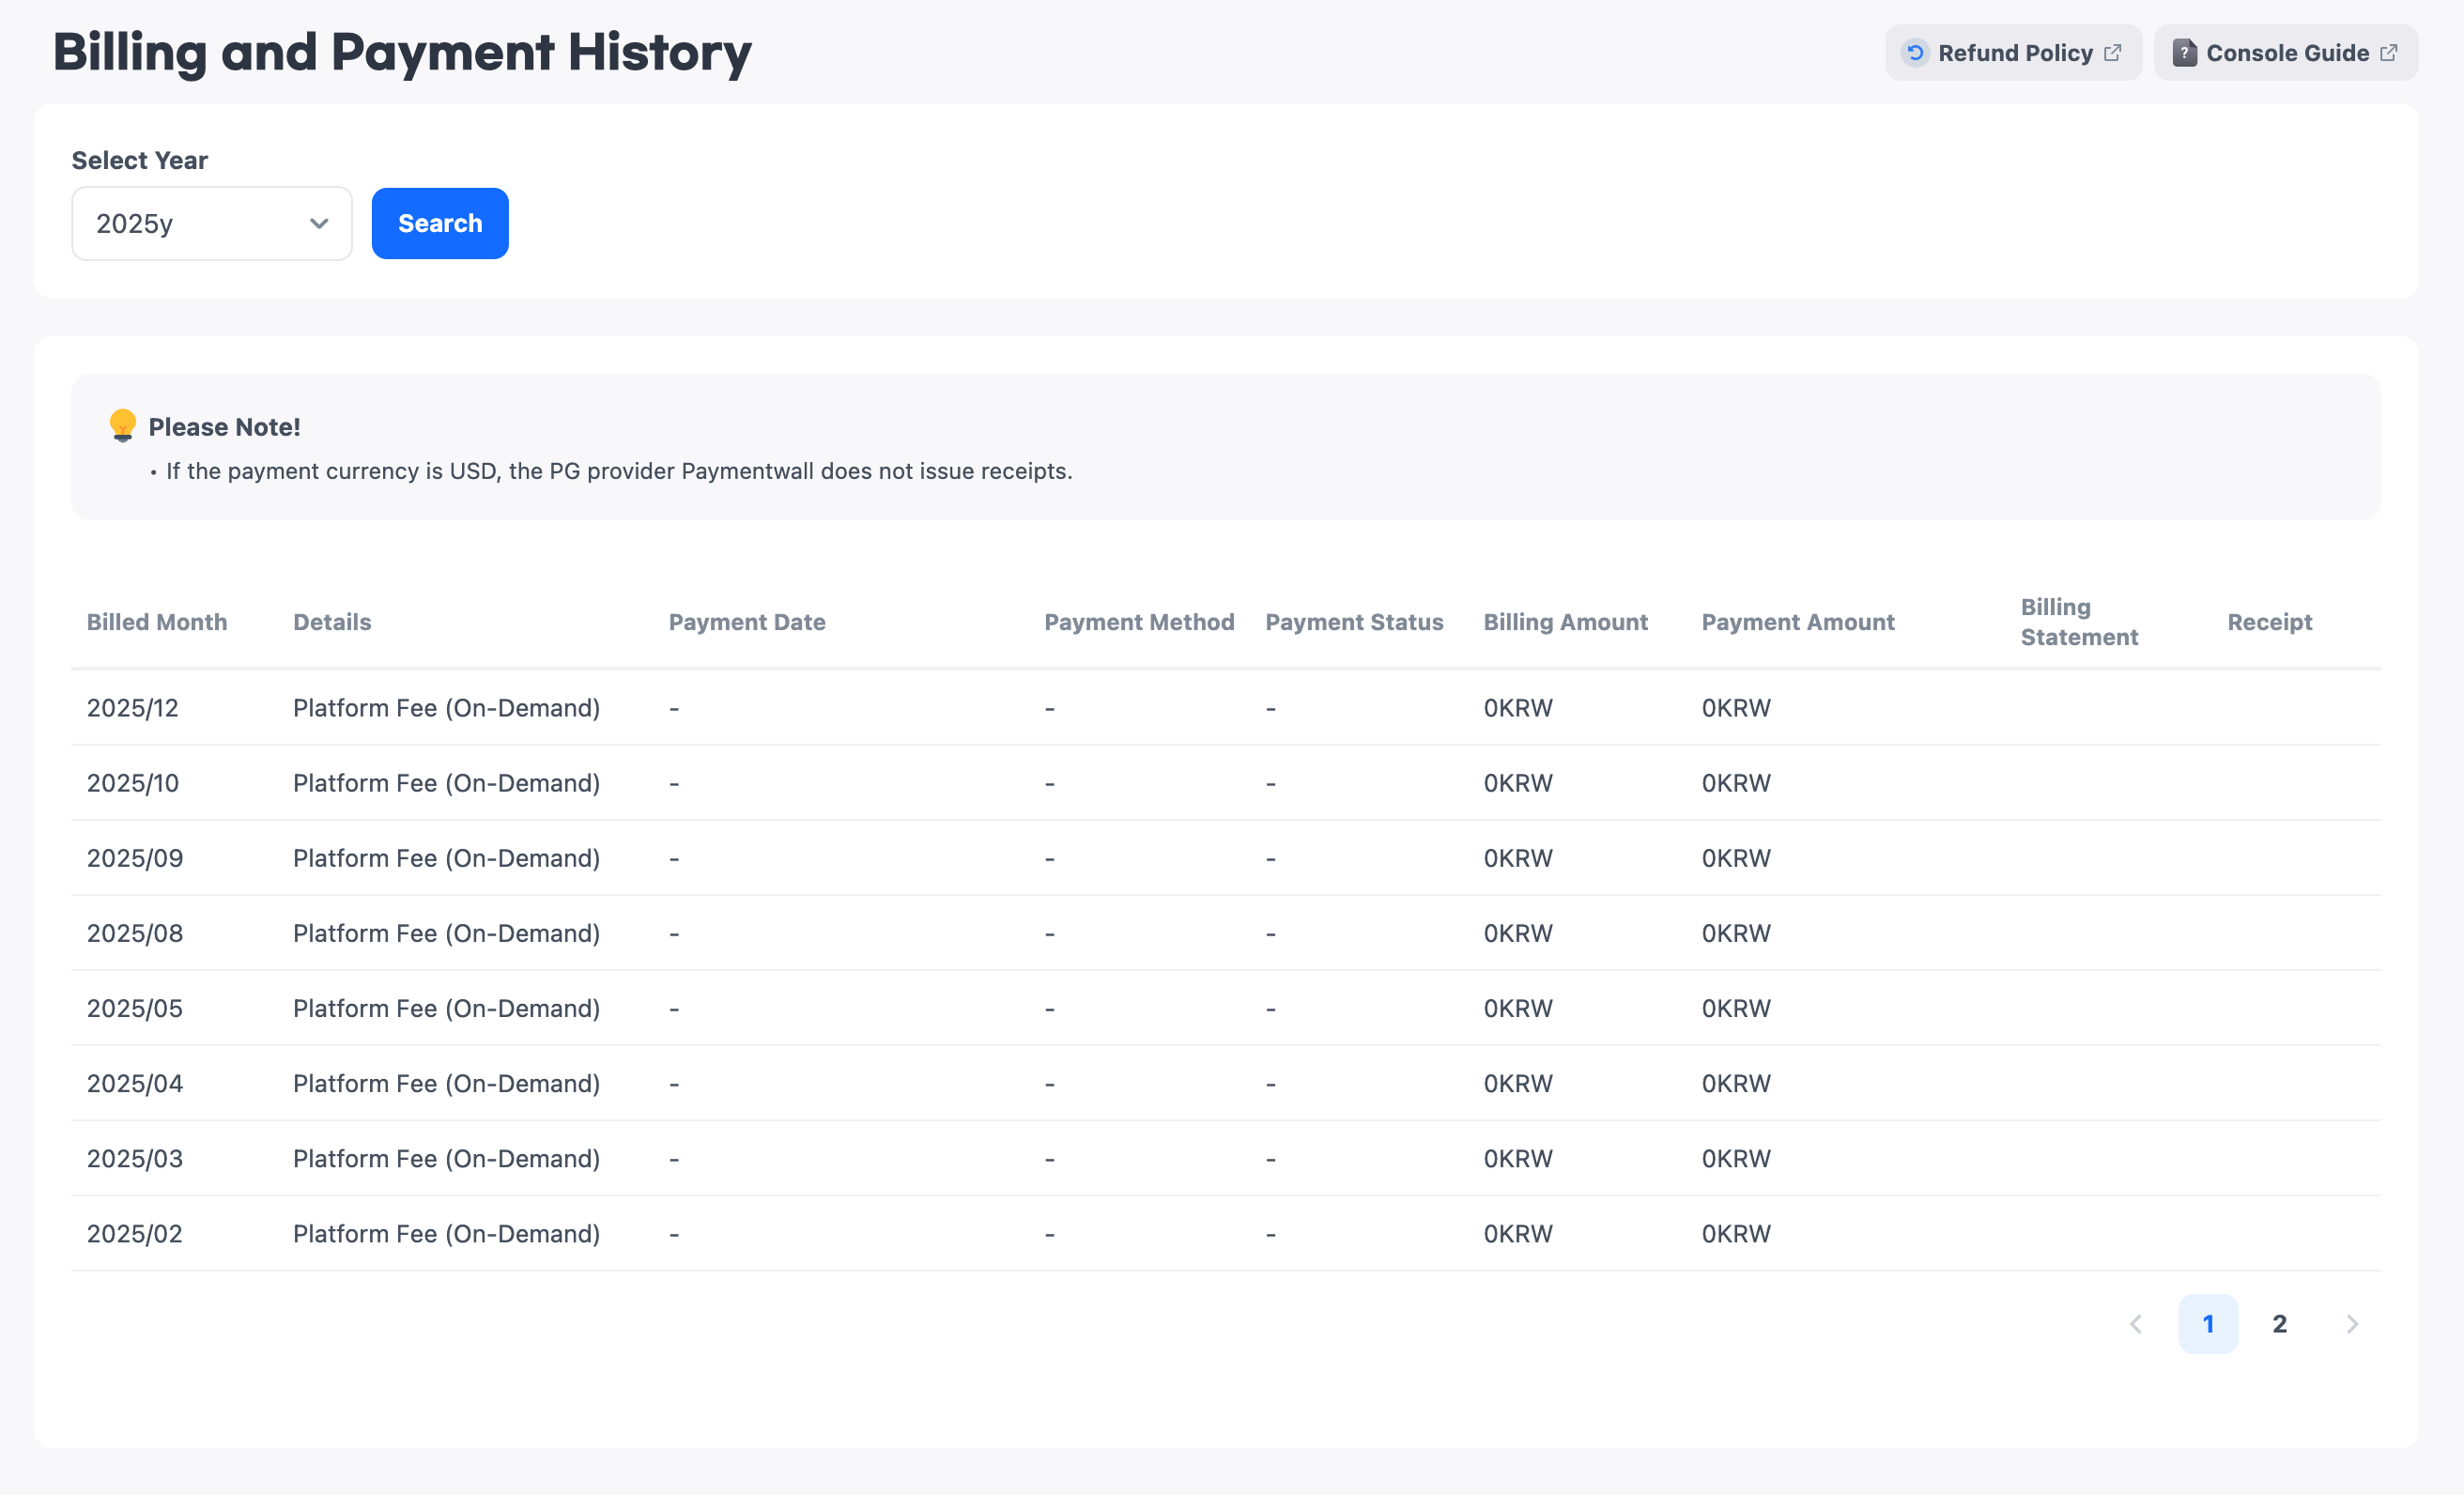Open the Refund Policy link

[2014, 53]
